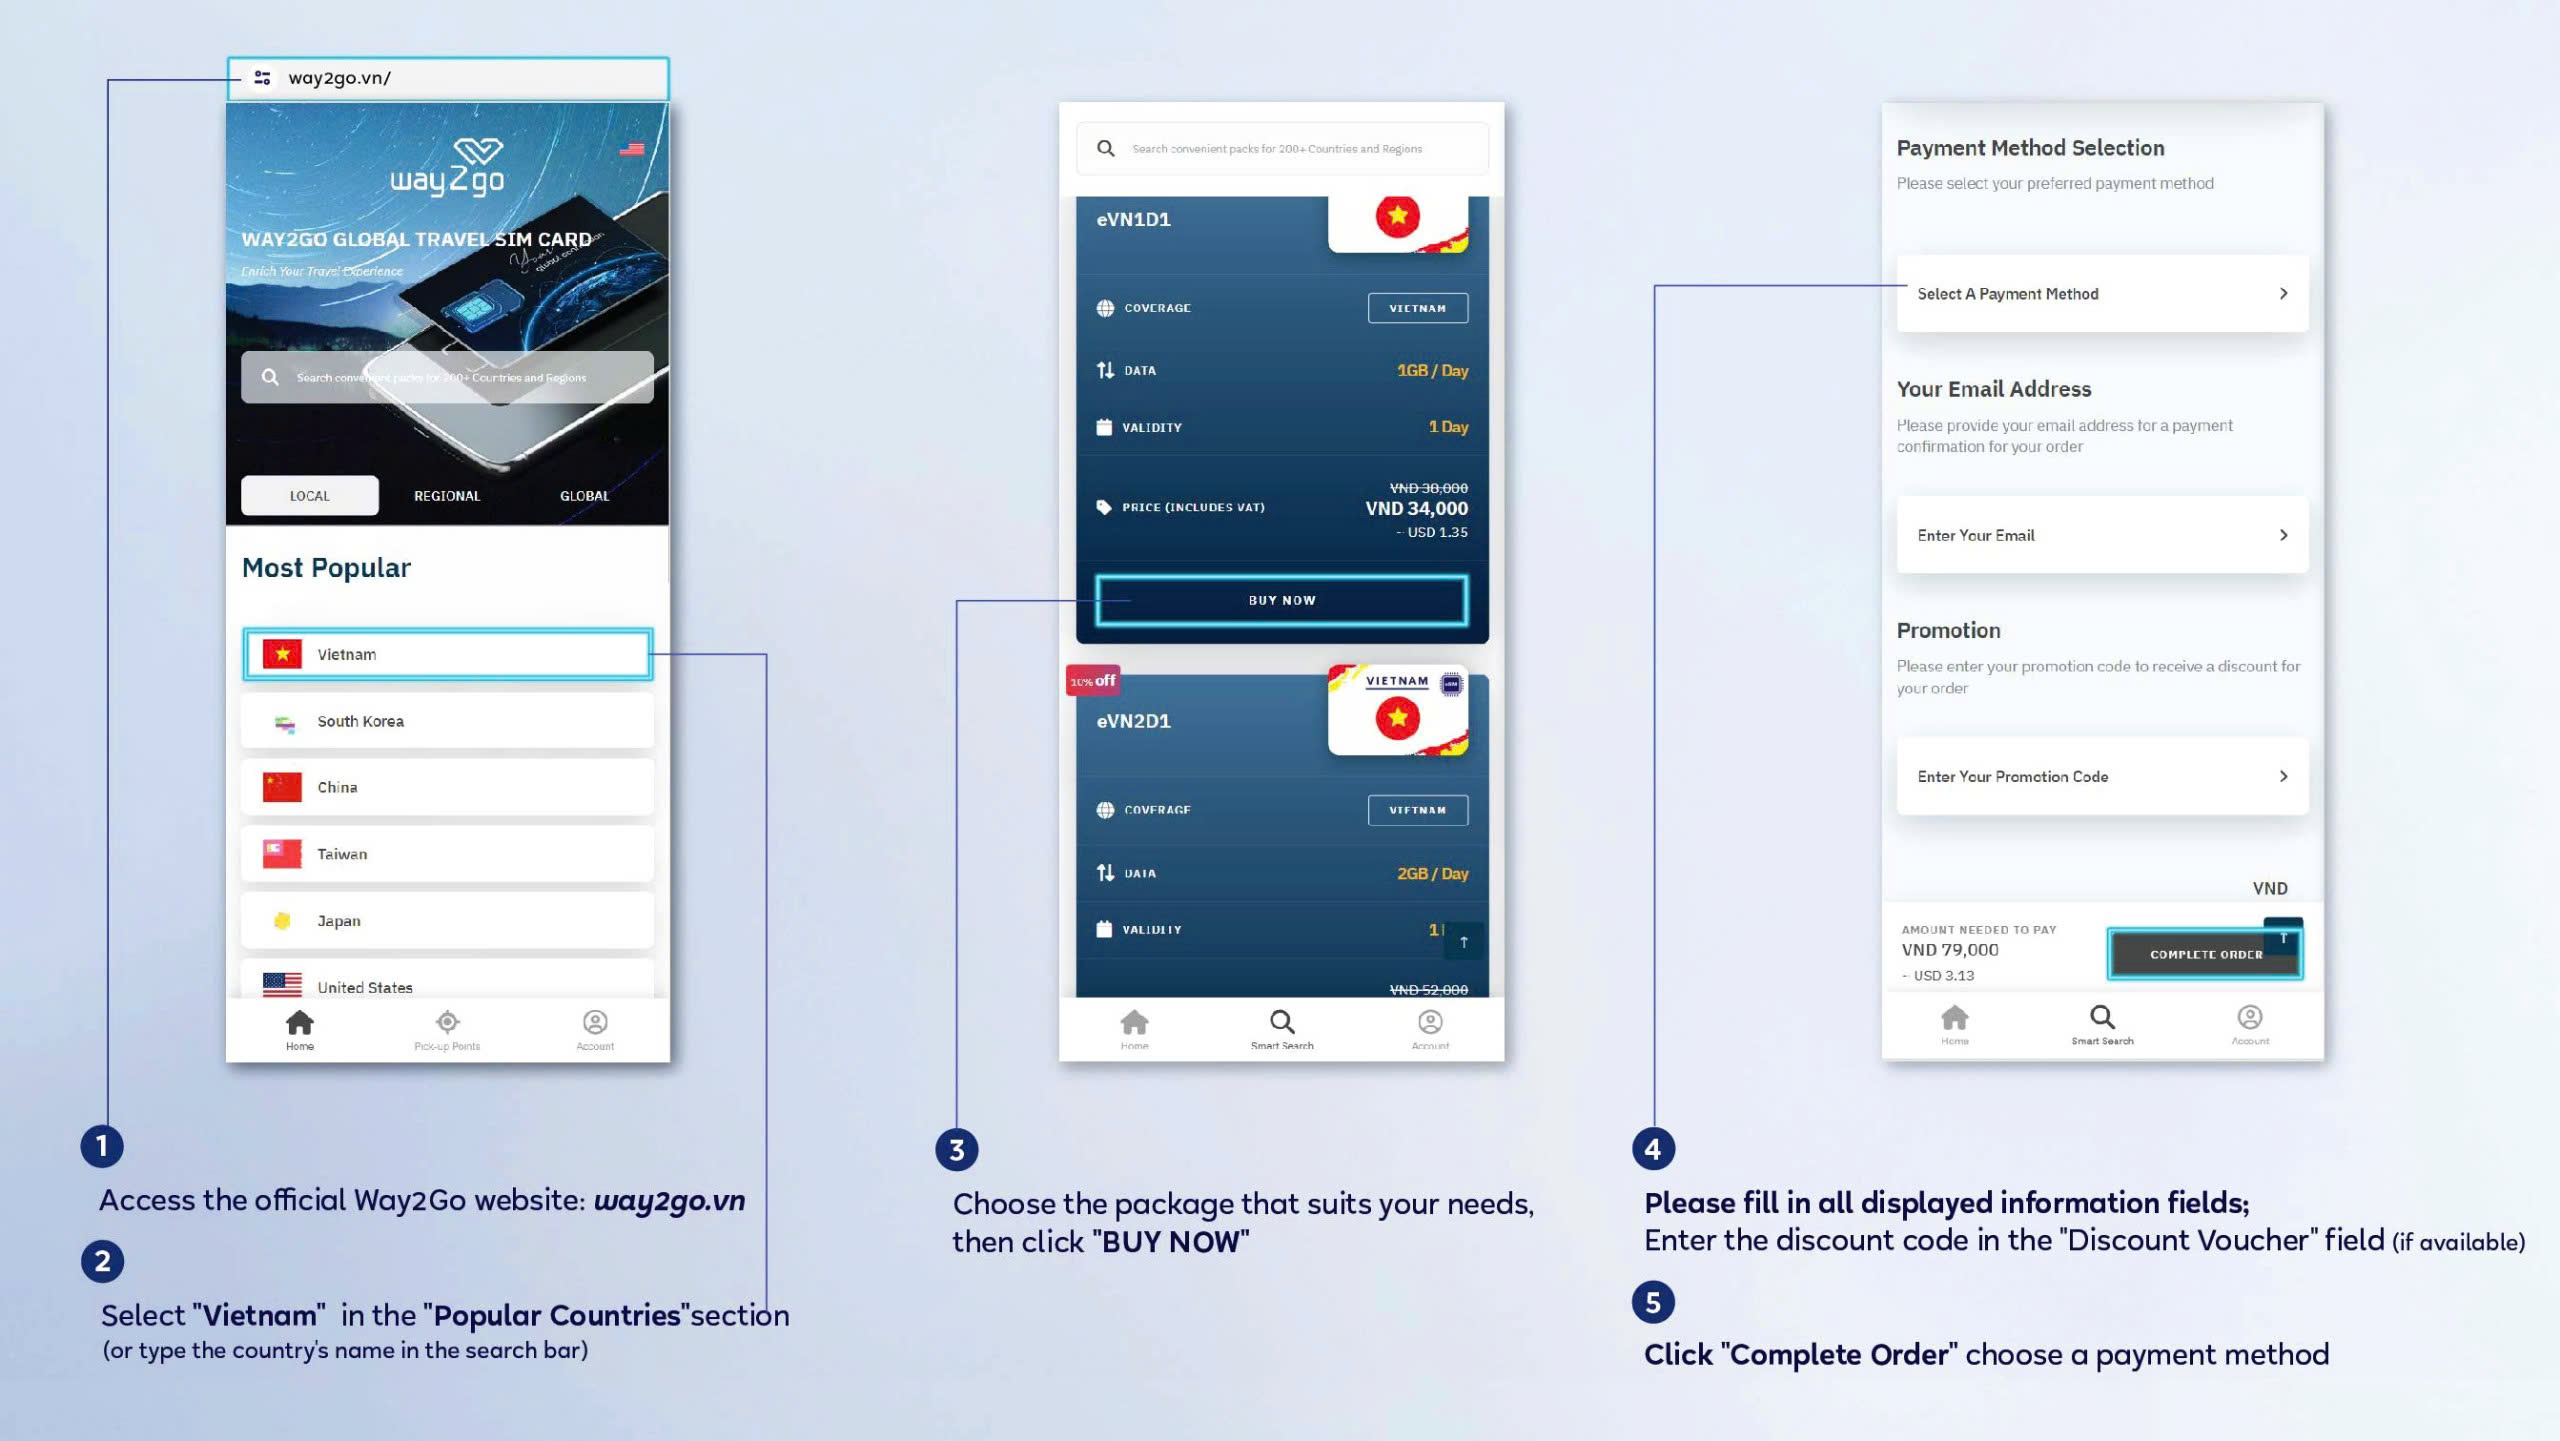Select REGIONAL tab on Way2Go homepage

tap(447, 494)
